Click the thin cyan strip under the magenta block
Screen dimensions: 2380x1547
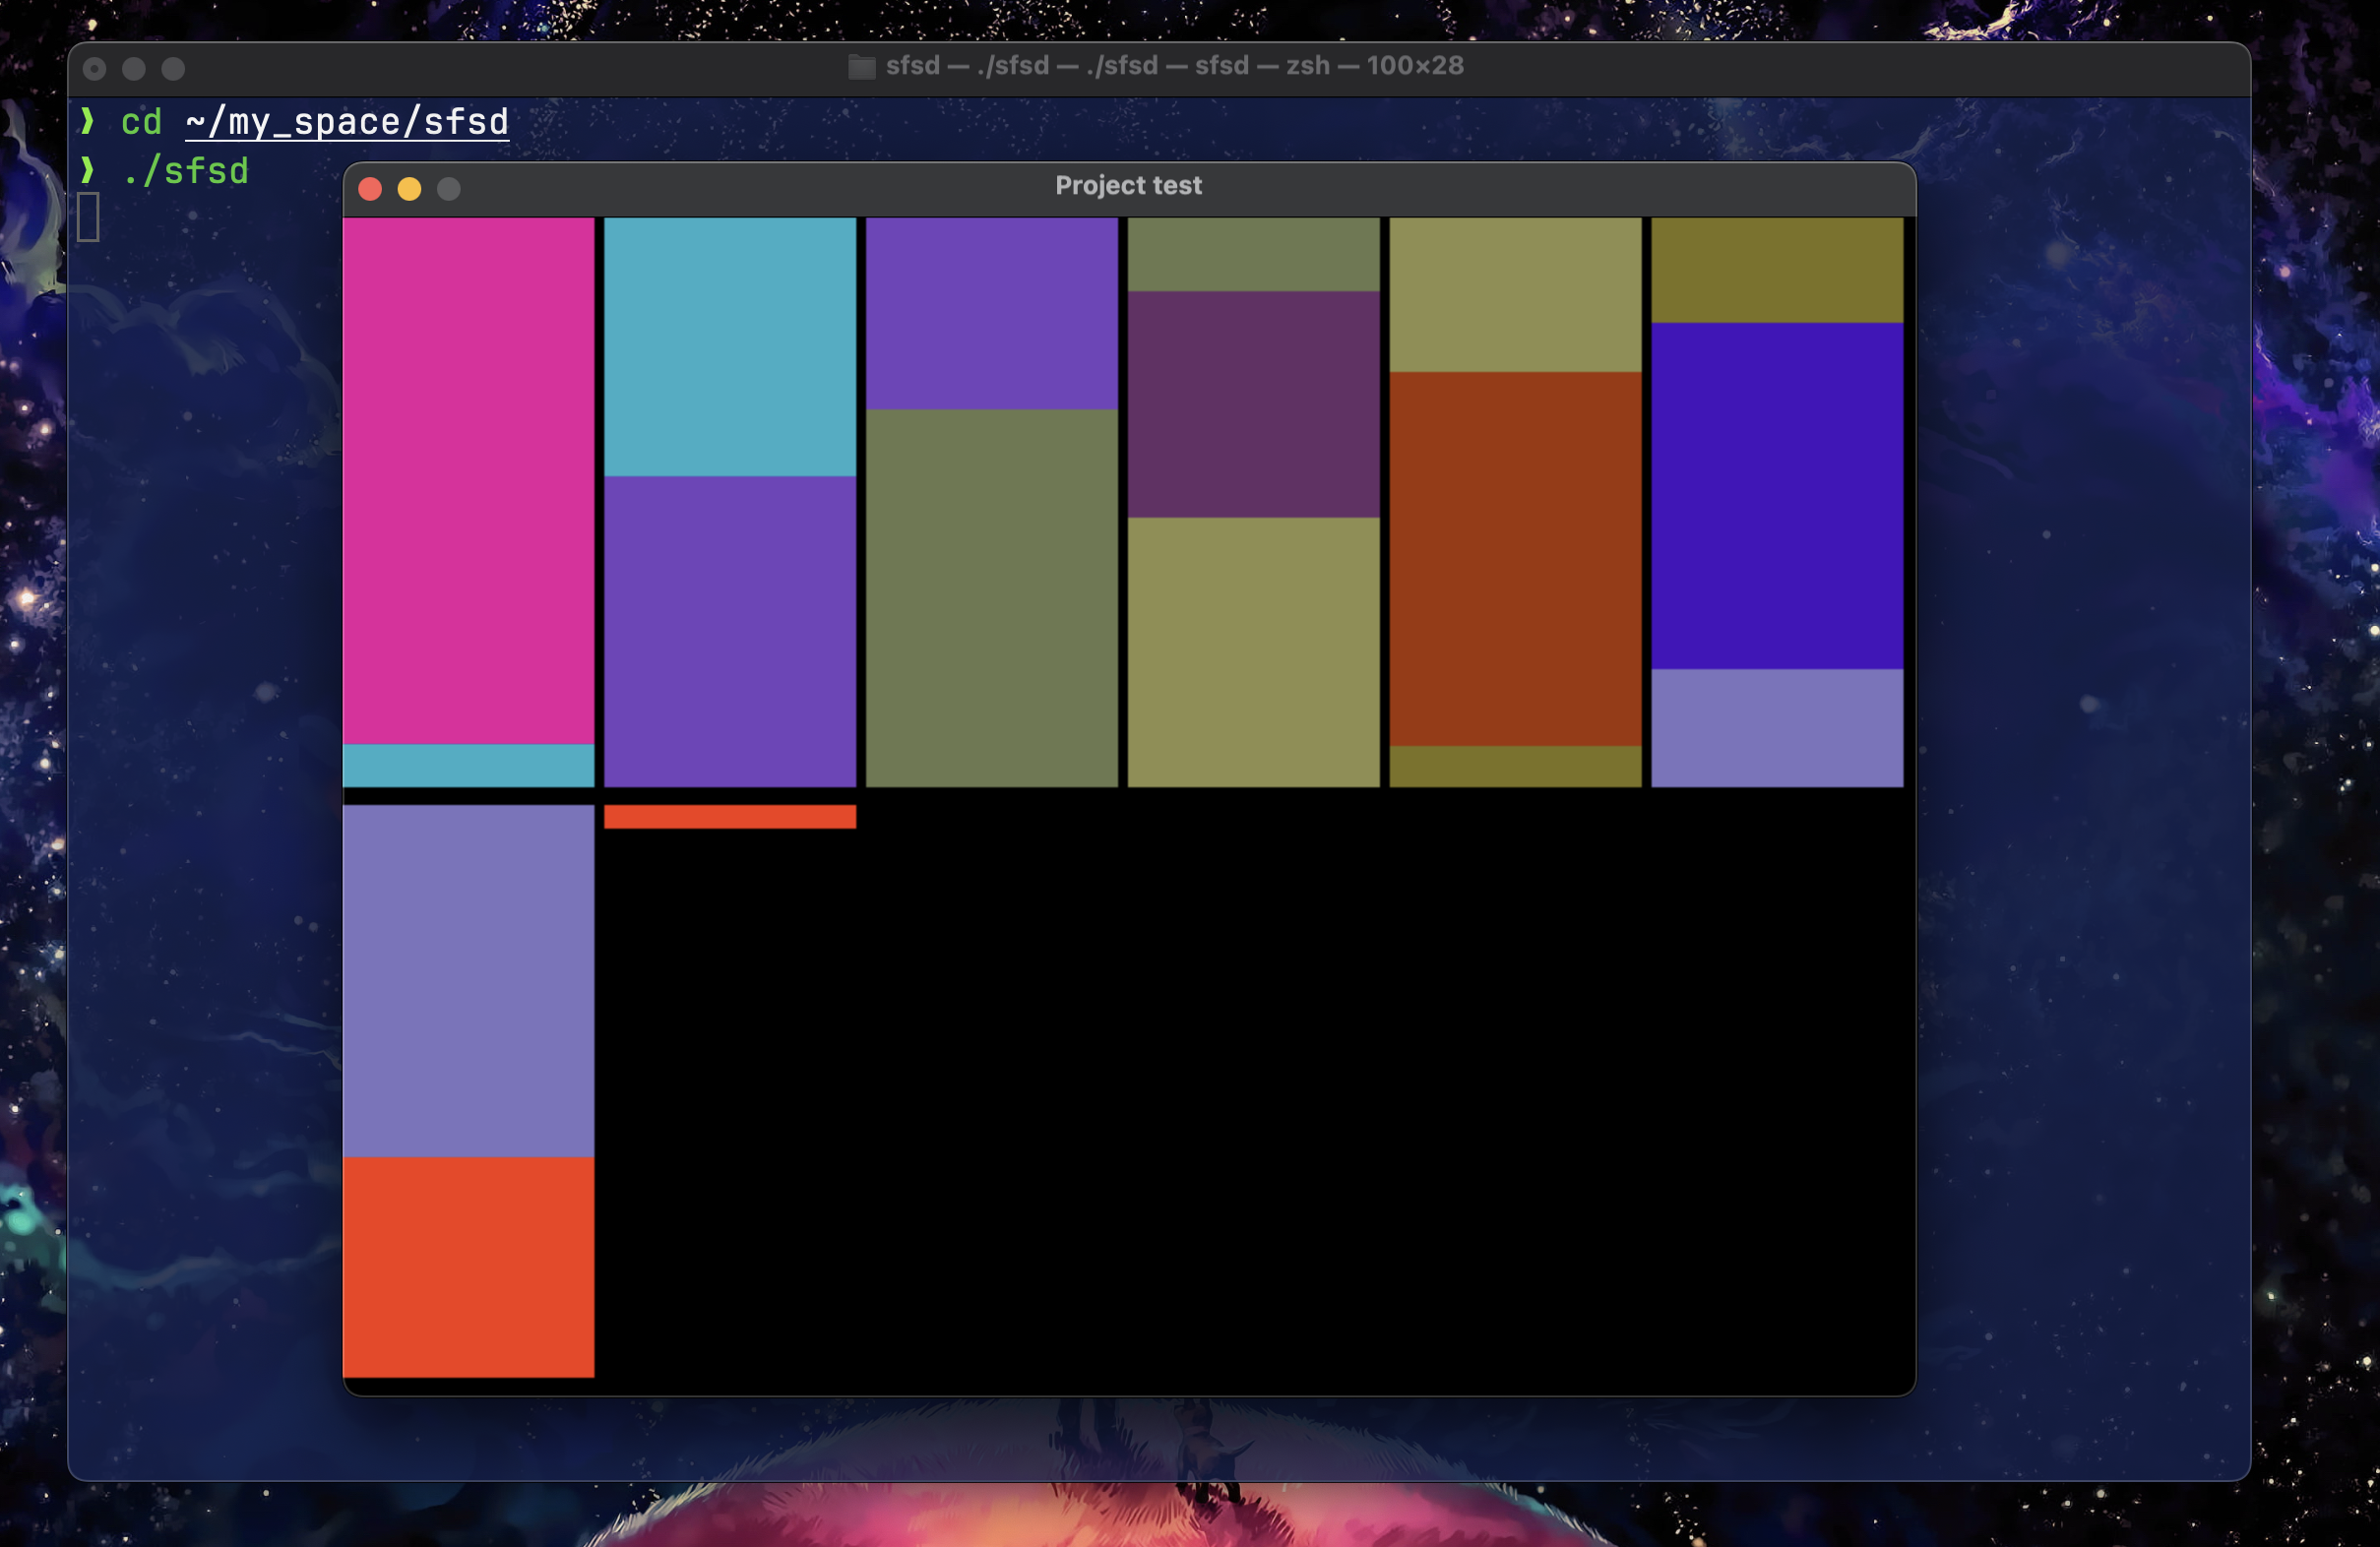click(x=468, y=765)
